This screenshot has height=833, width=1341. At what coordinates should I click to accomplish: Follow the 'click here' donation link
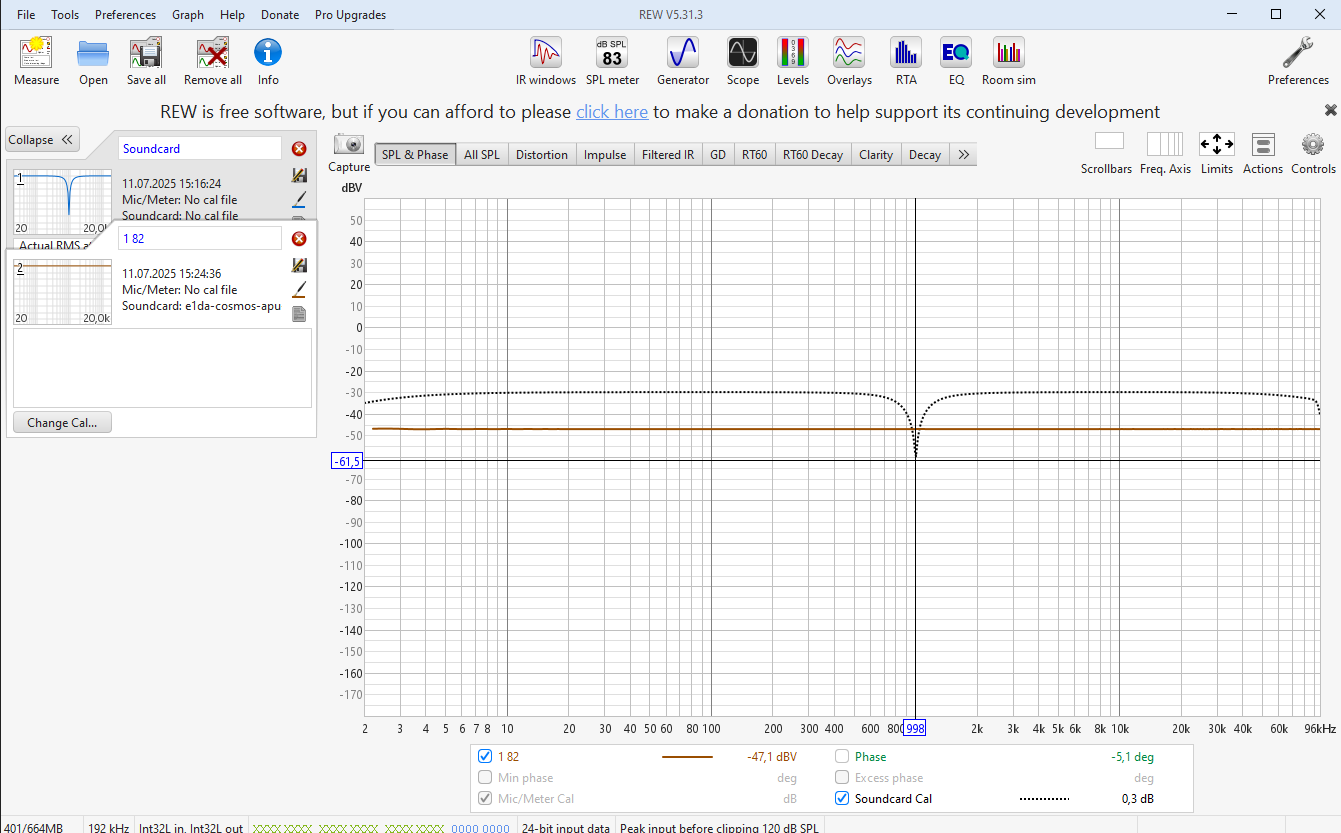click(x=612, y=112)
